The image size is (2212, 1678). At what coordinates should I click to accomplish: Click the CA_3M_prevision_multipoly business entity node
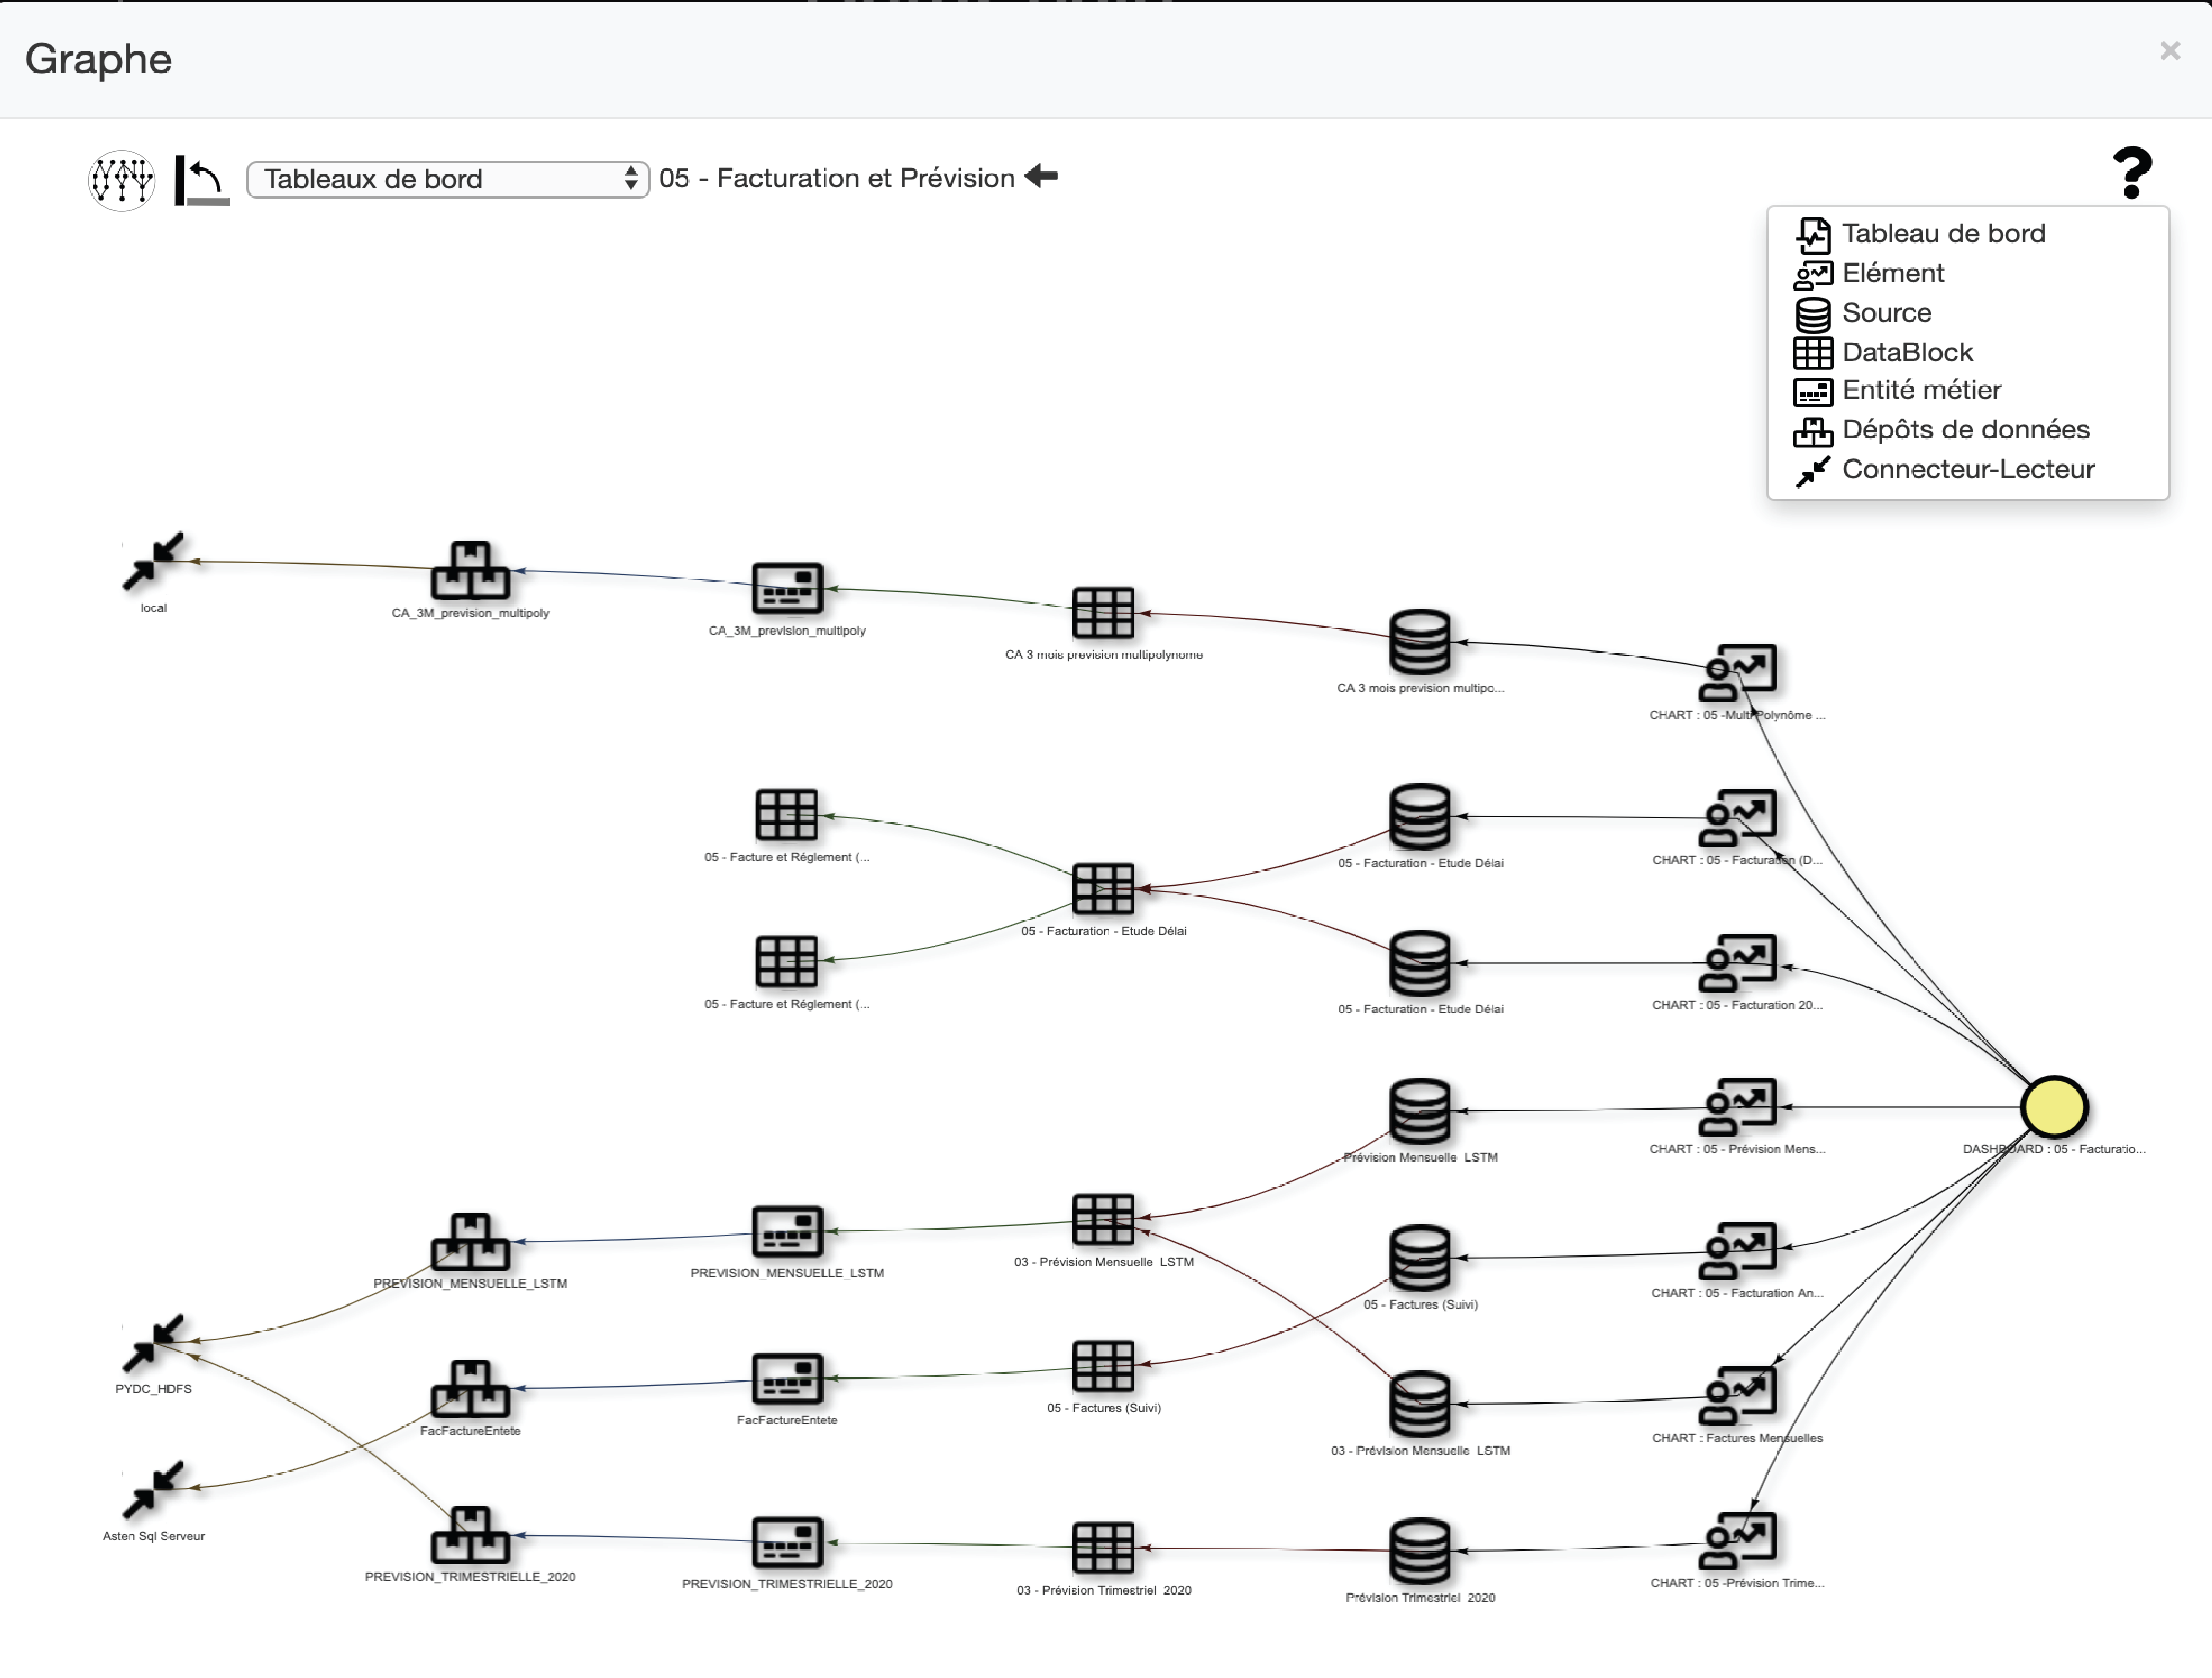coord(787,588)
